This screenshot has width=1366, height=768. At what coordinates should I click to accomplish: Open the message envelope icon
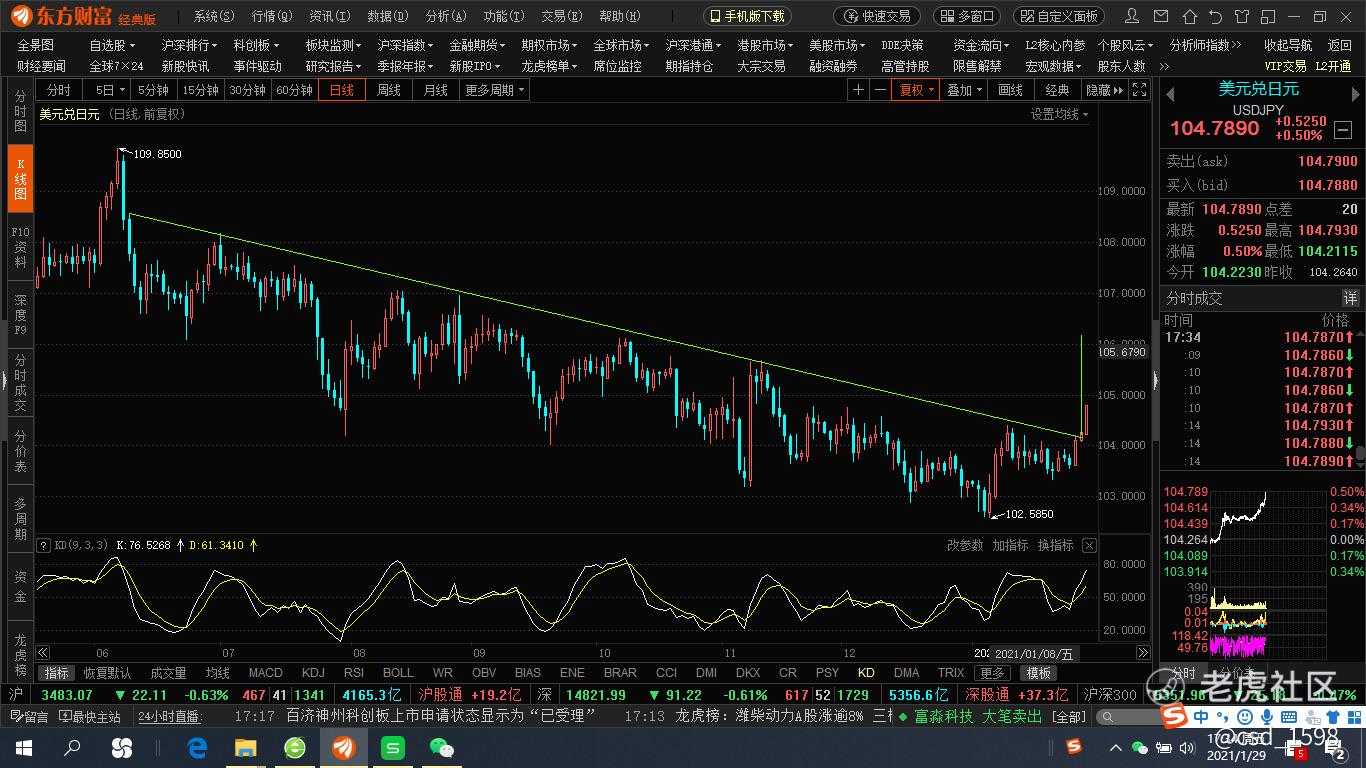point(1159,16)
